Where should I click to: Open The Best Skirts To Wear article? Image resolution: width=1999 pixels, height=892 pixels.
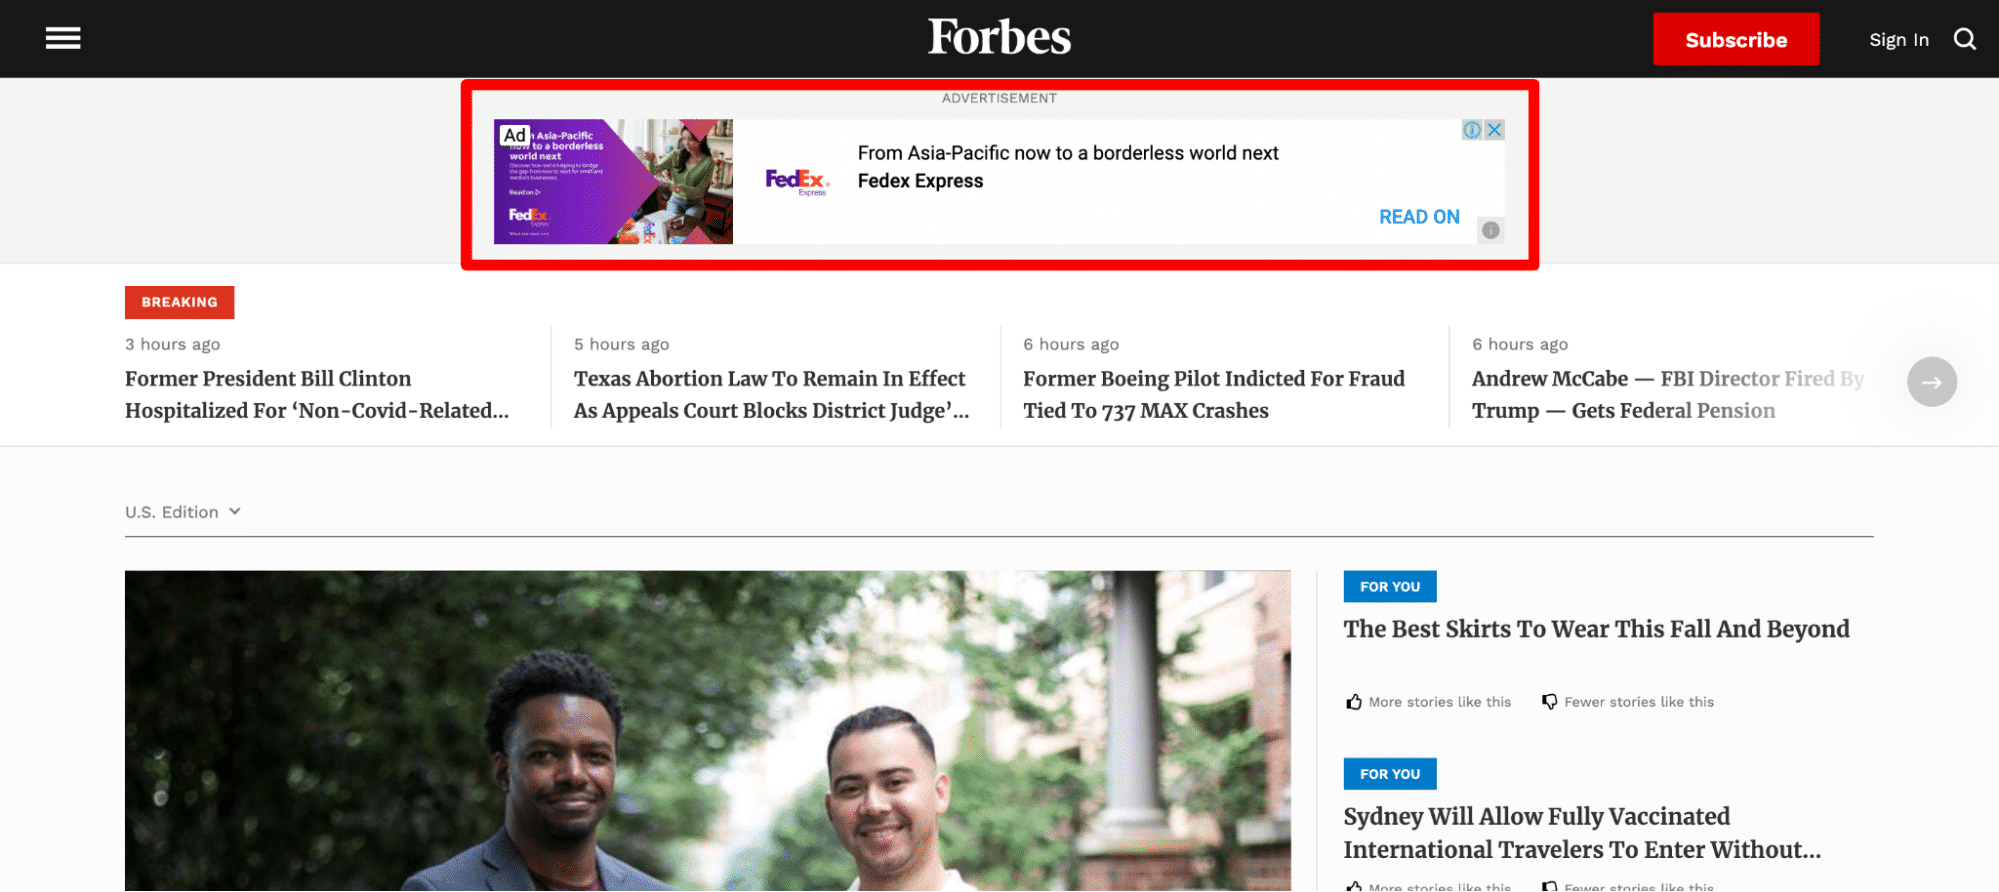1596,629
